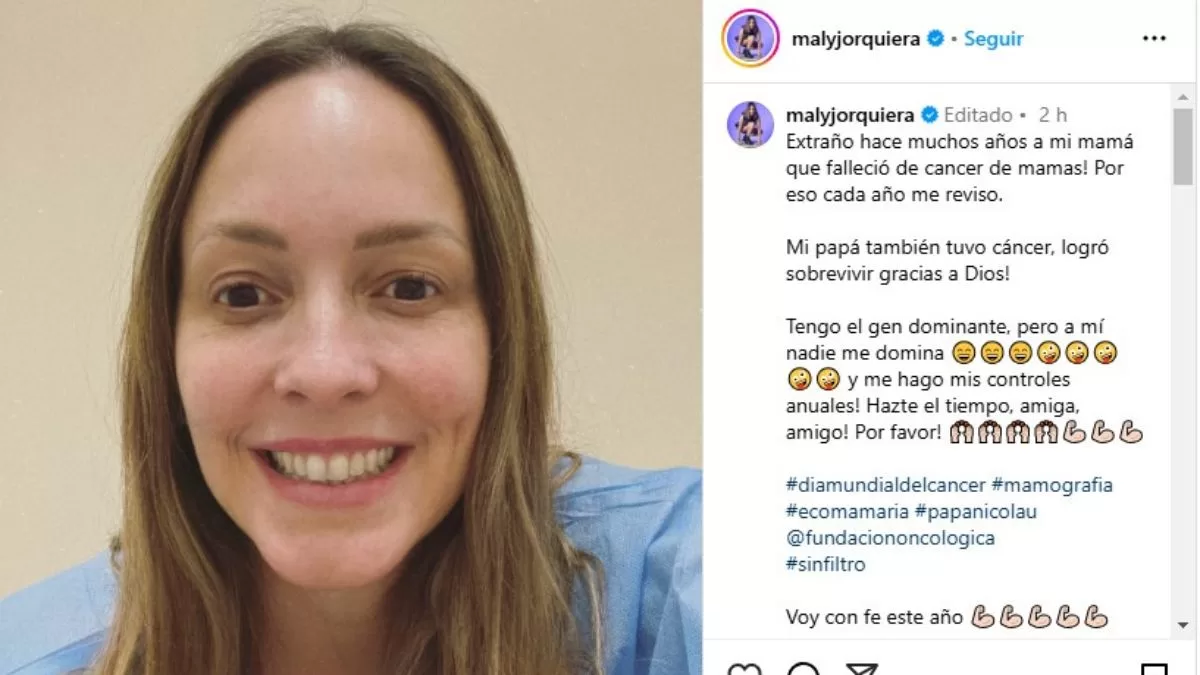This screenshot has width=1200, height=675.
Task: Open malyjorquiera username link in caption
Action: (850, 115)
